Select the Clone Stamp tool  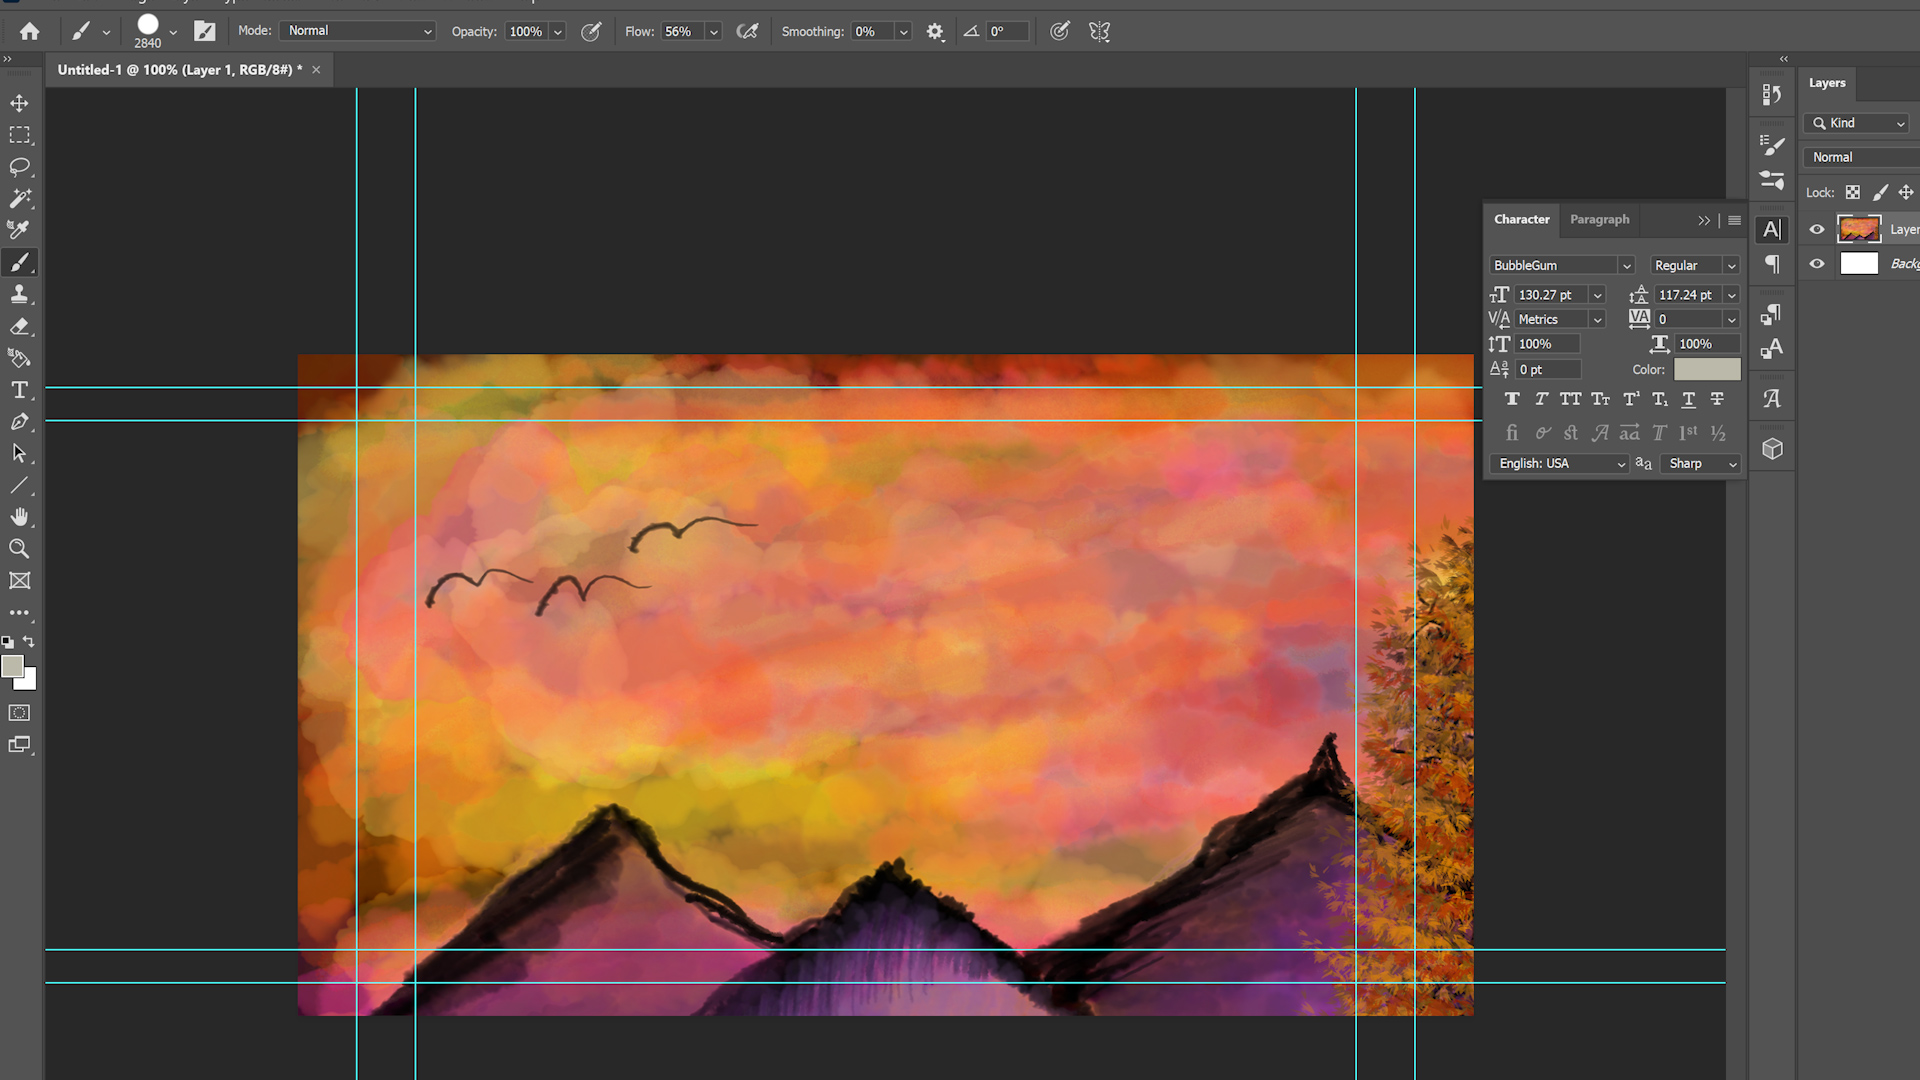click(x=19, y=294)
